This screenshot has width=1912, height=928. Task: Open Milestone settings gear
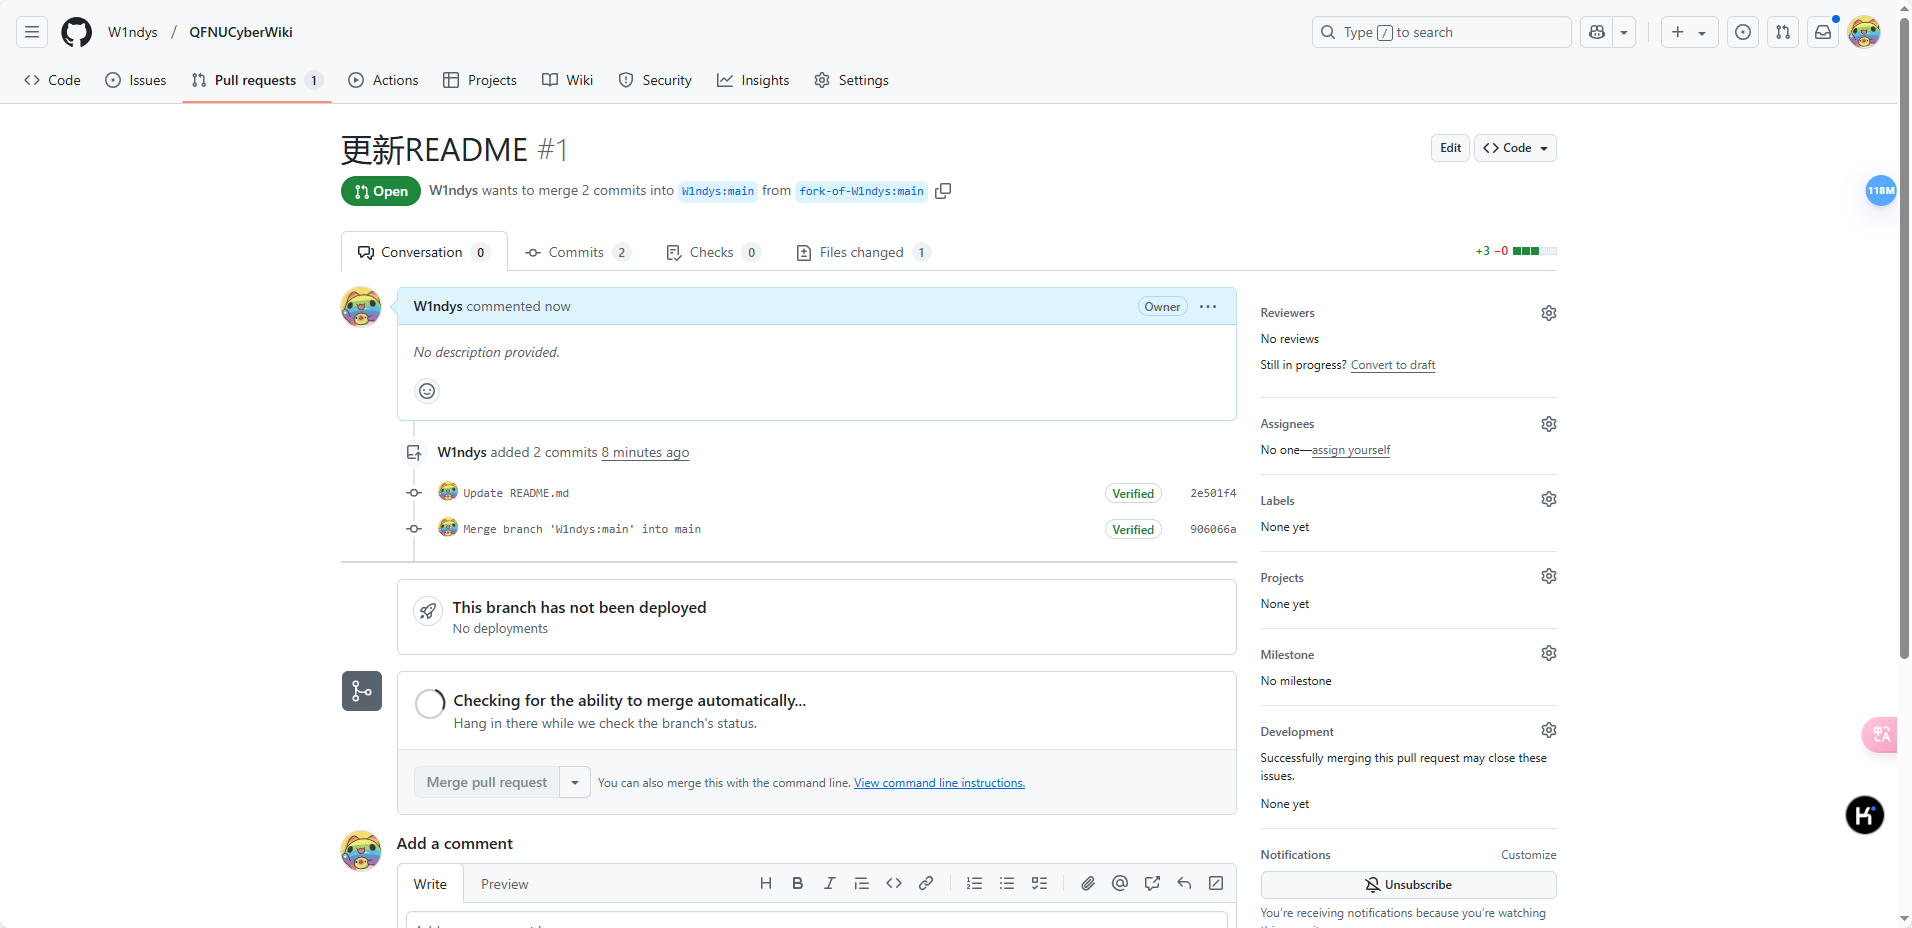tap(1549, 653)
